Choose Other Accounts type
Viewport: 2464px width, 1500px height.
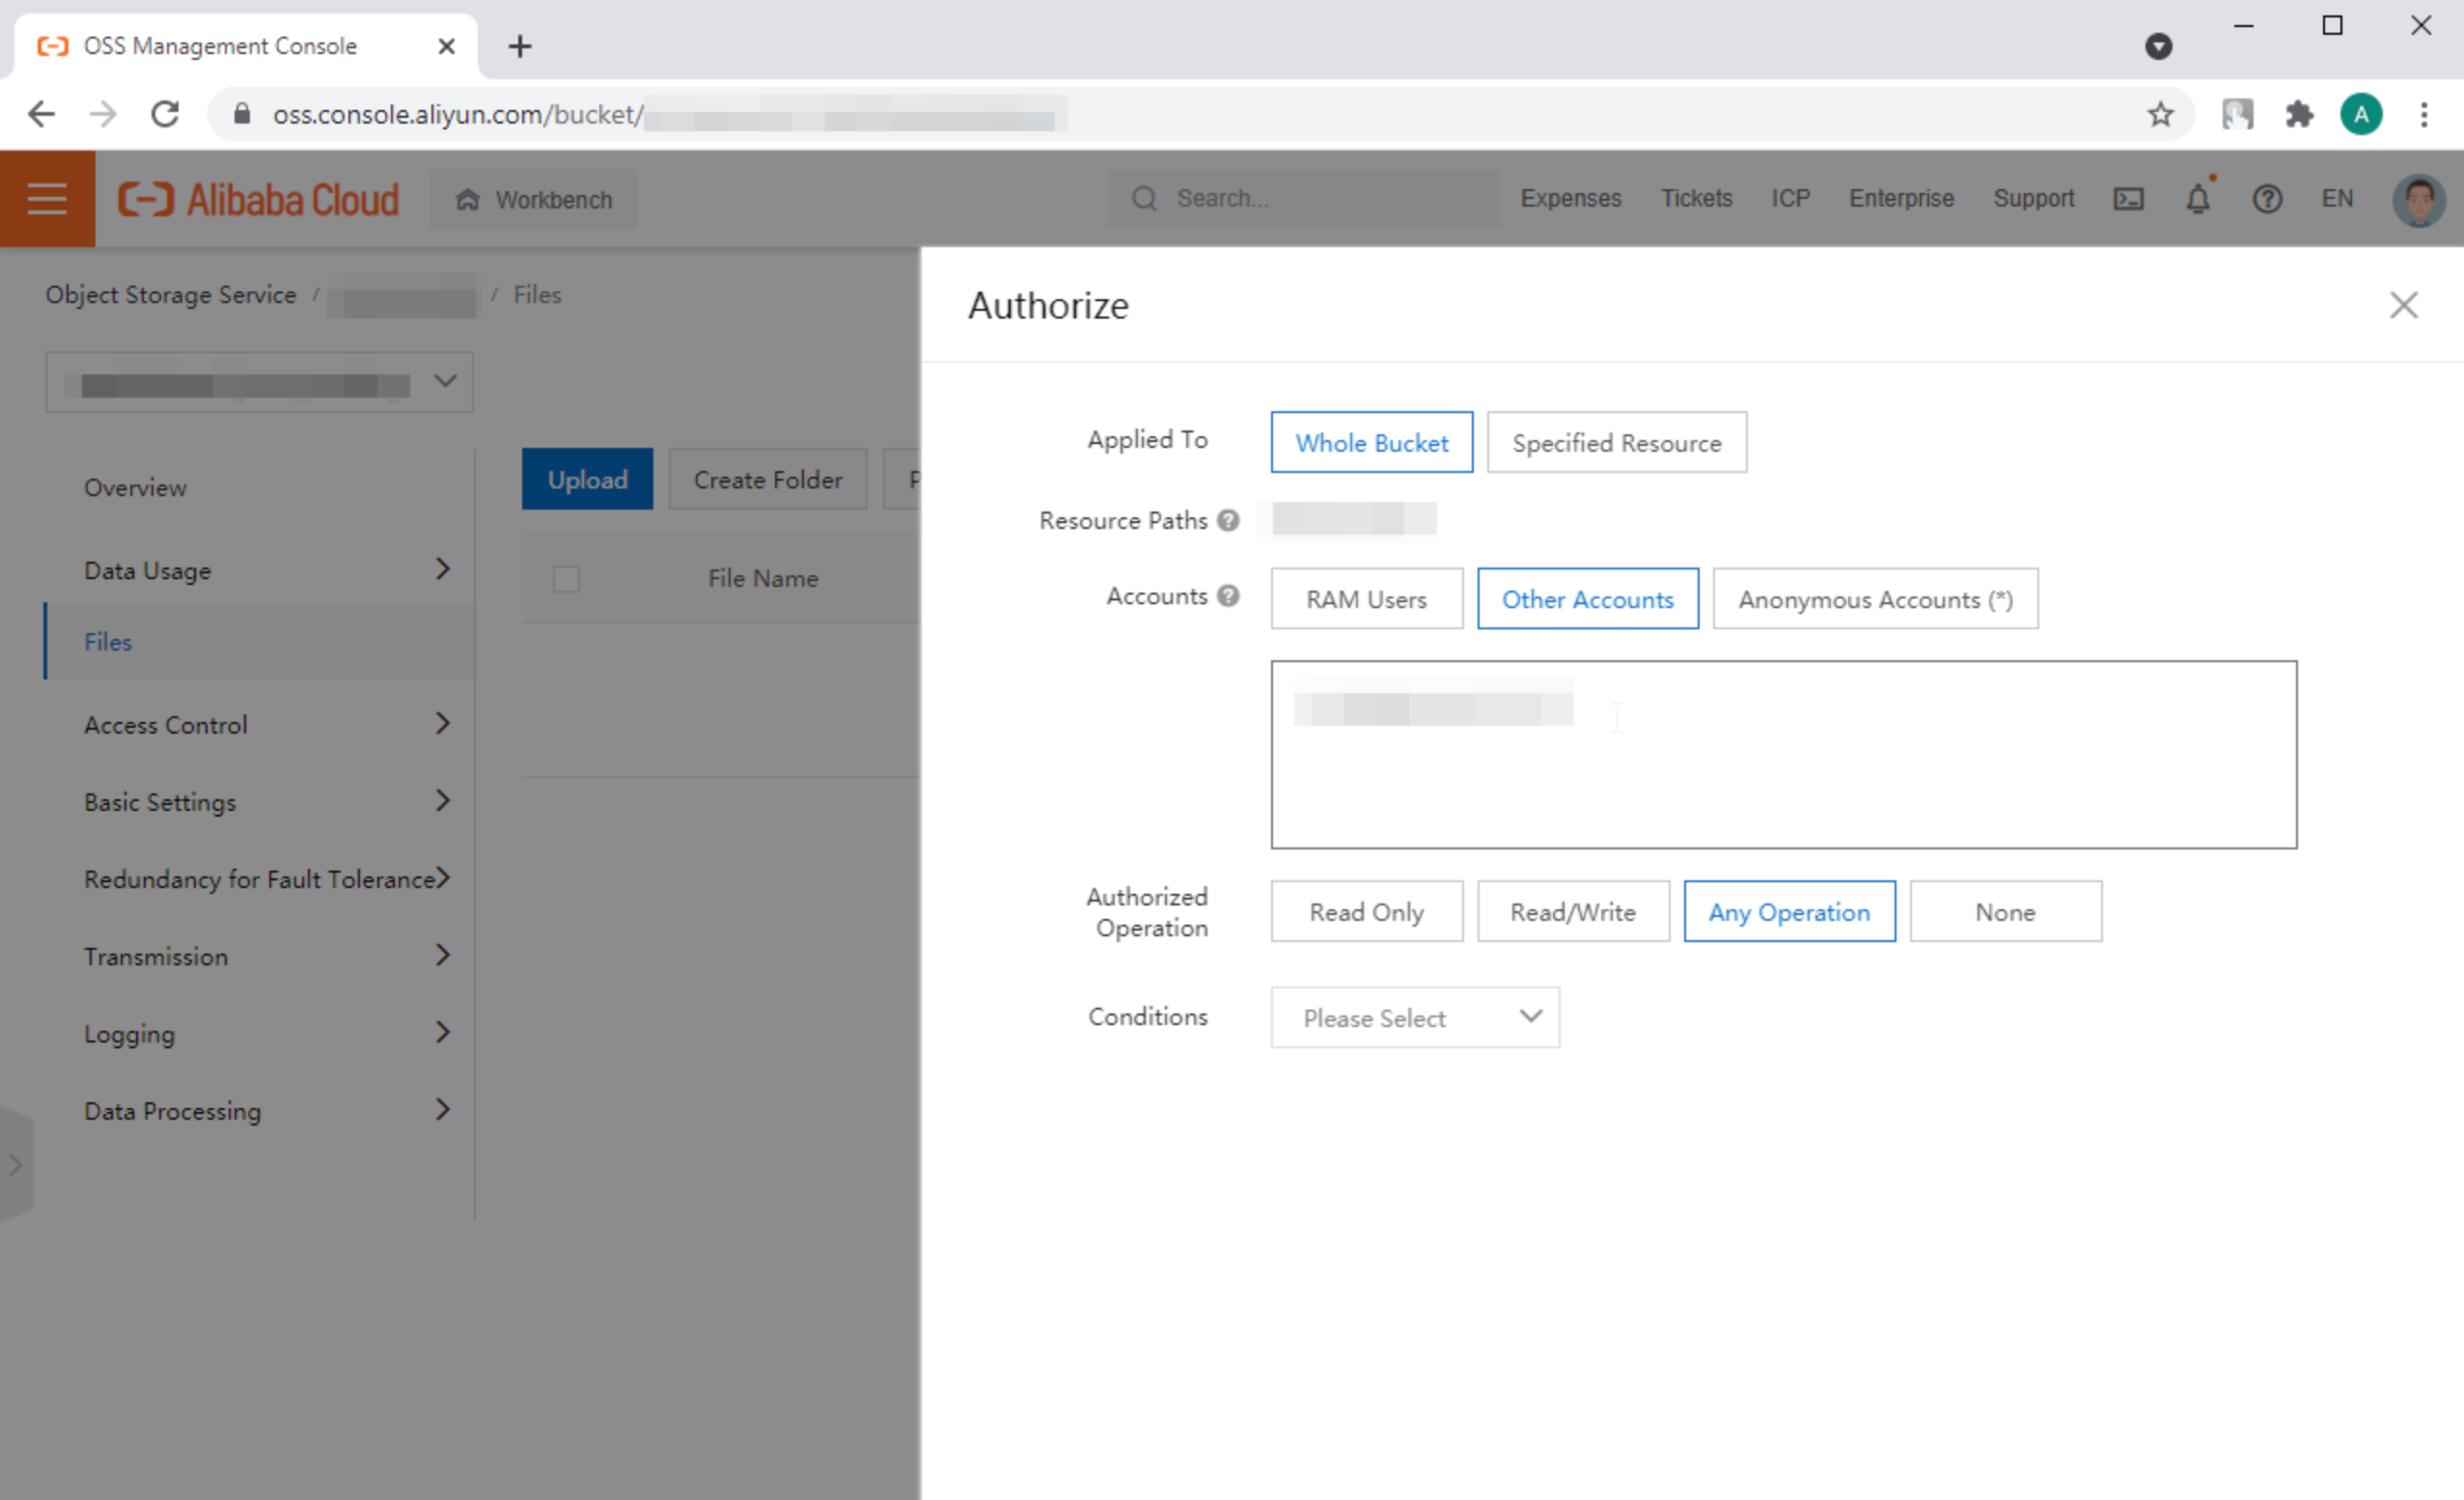click(x=1587, y=599)
